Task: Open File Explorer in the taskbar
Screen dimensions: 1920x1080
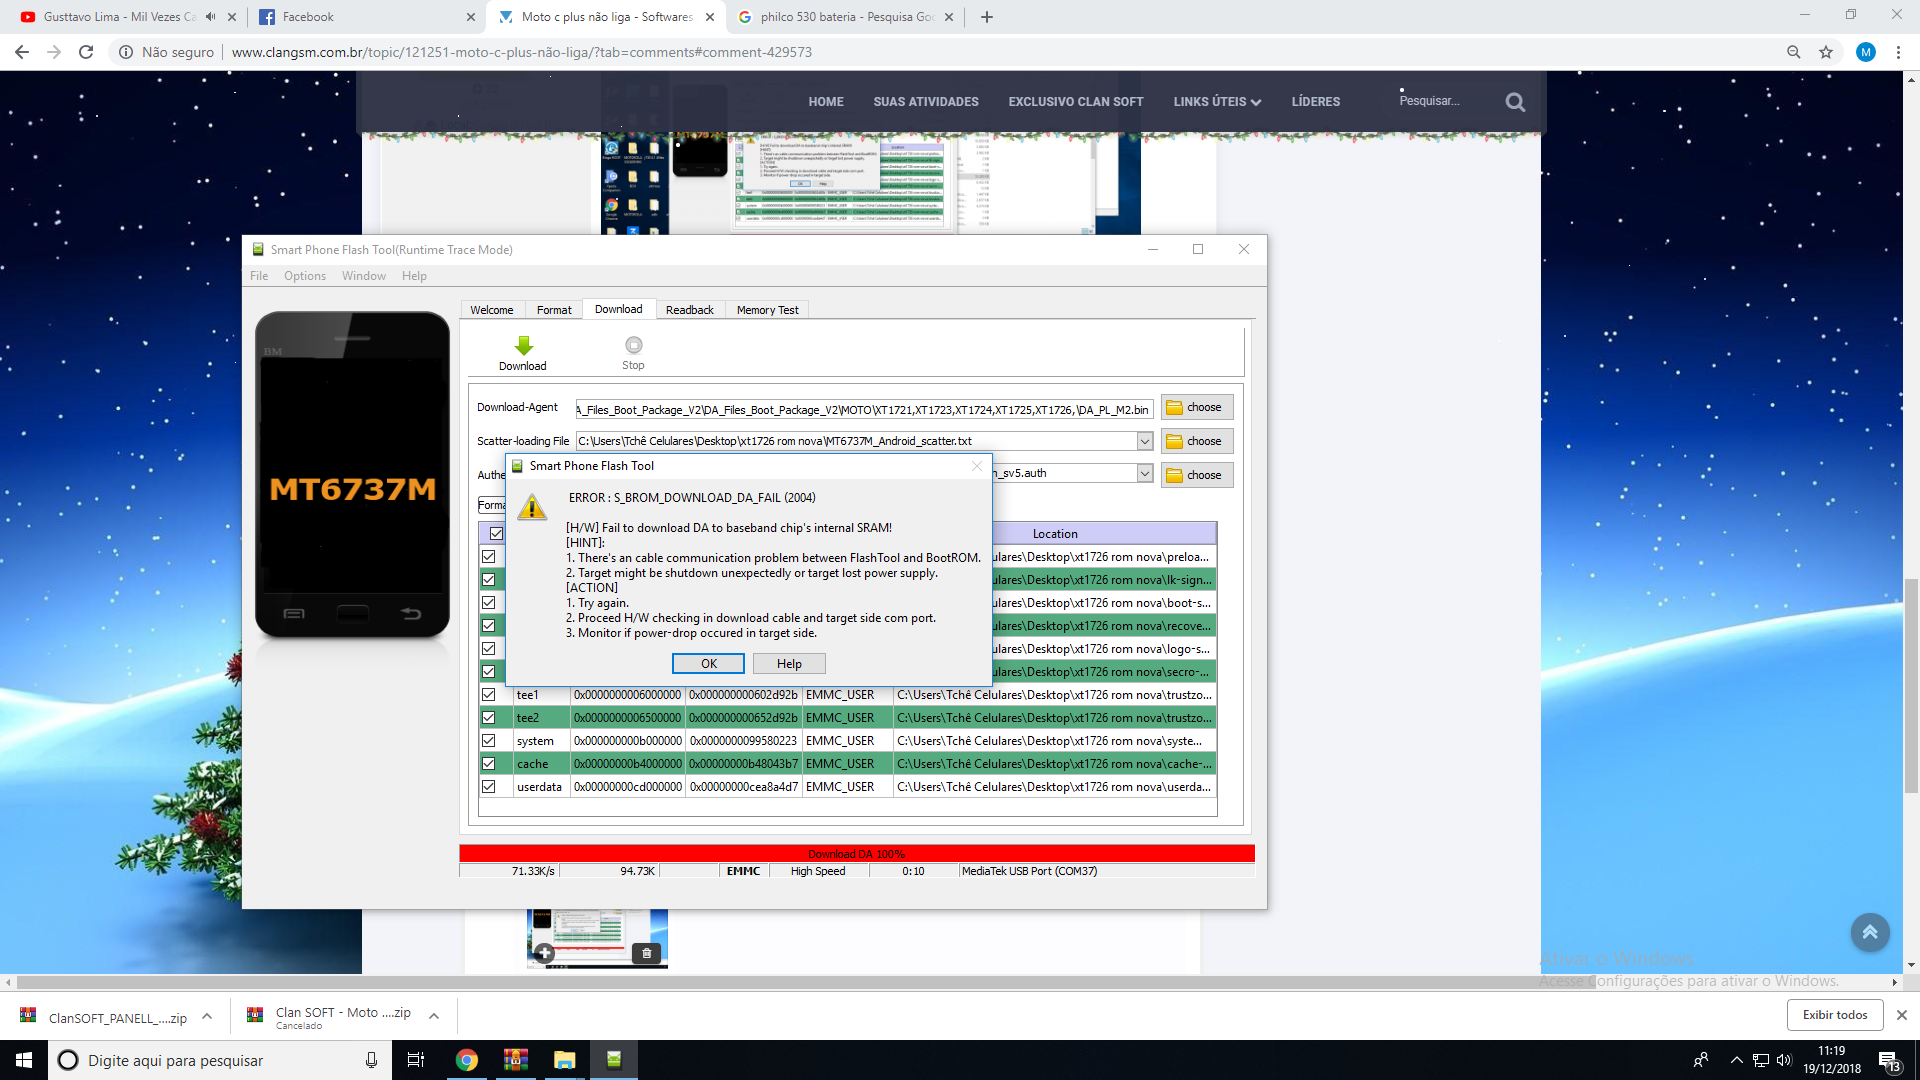Action: coord(565,1060)
